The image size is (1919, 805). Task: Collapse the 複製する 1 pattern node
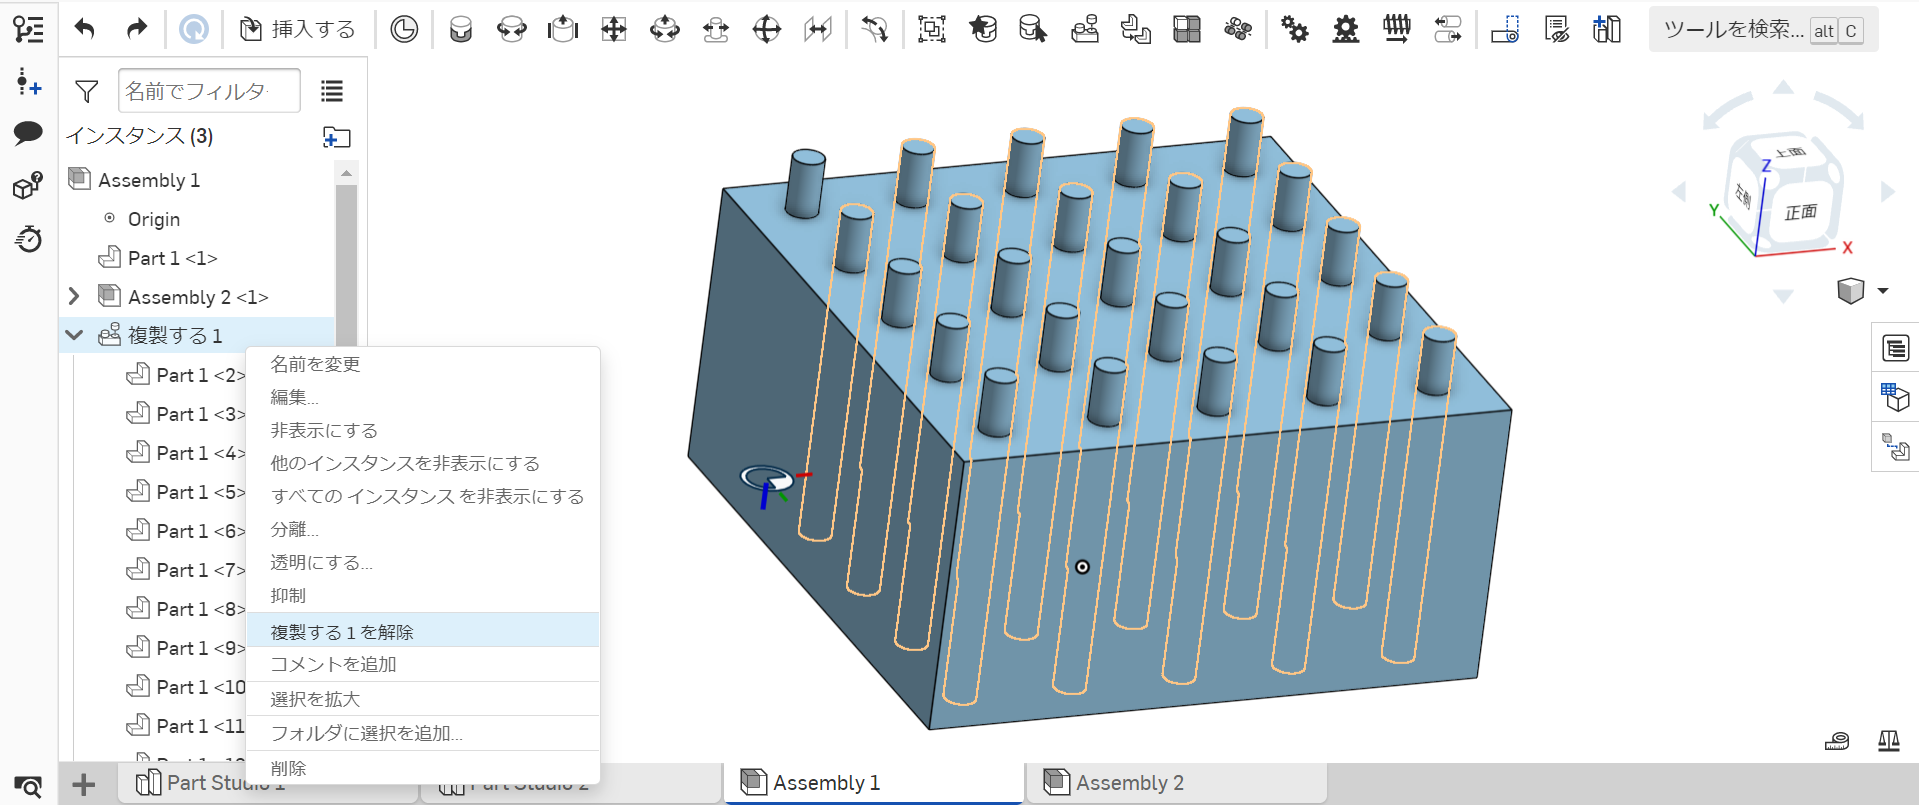[74, 336]
